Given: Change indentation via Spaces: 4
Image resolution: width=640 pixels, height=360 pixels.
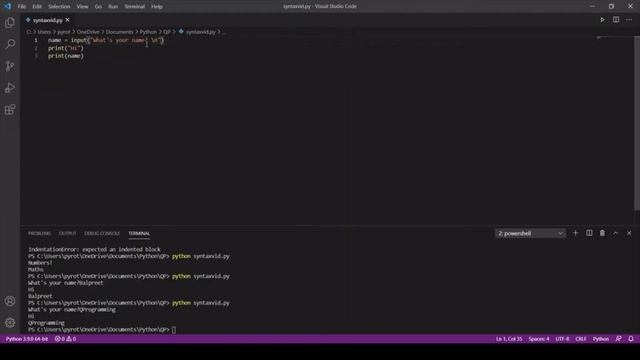Looking at the screenshot, I should pos(539,339).
